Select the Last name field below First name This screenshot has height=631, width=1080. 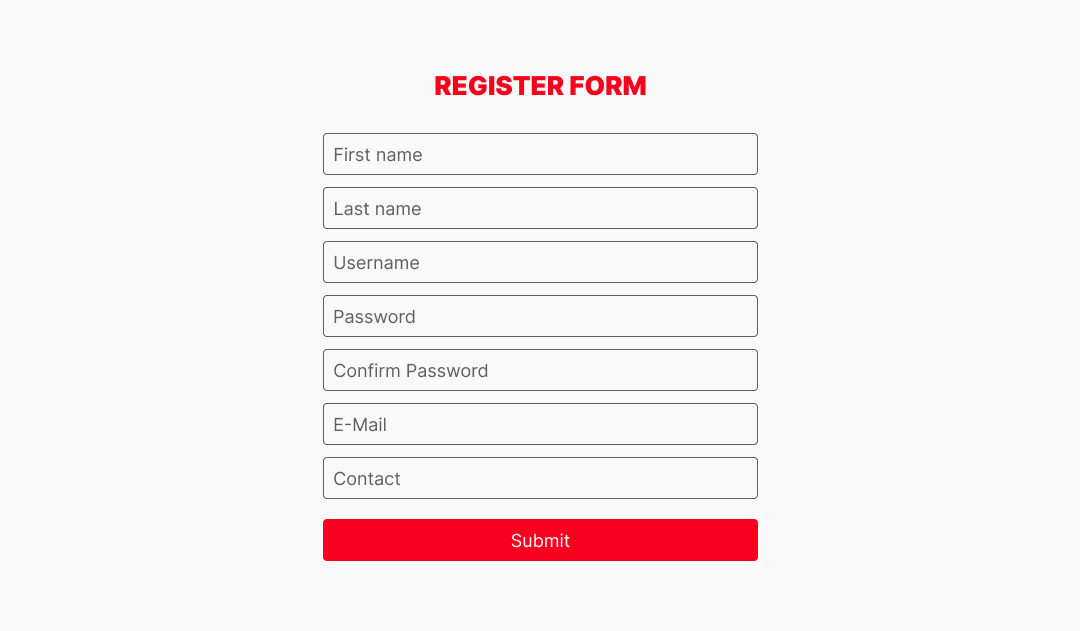click(x=540, y=208)
